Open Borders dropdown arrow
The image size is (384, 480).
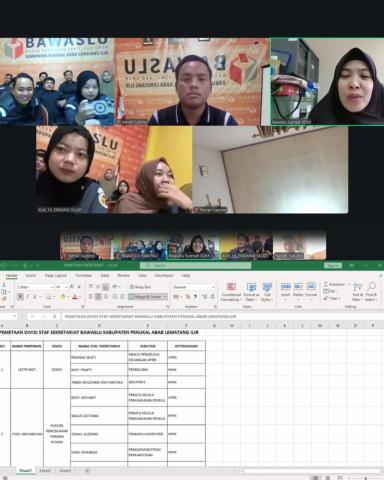53,297
